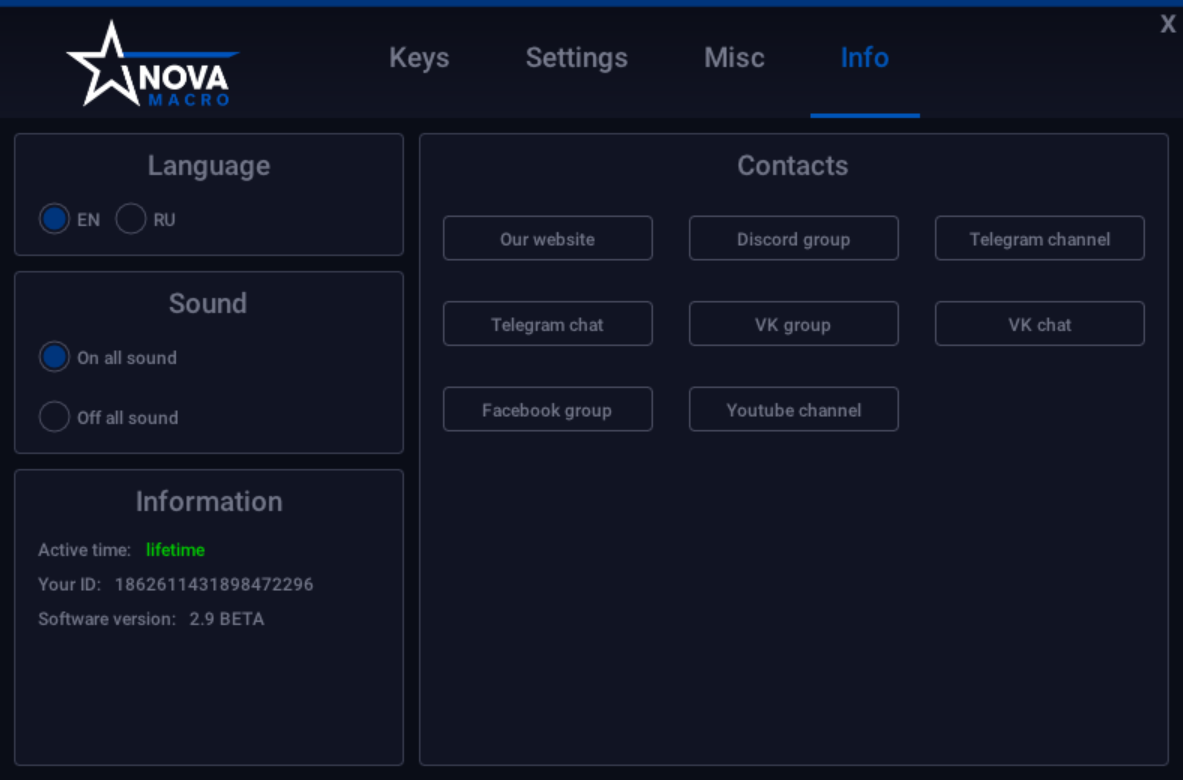Close the window with X button
The height and width of the screenshot is (780, 1183).
pyautogui.click(x=1167, y=25)
